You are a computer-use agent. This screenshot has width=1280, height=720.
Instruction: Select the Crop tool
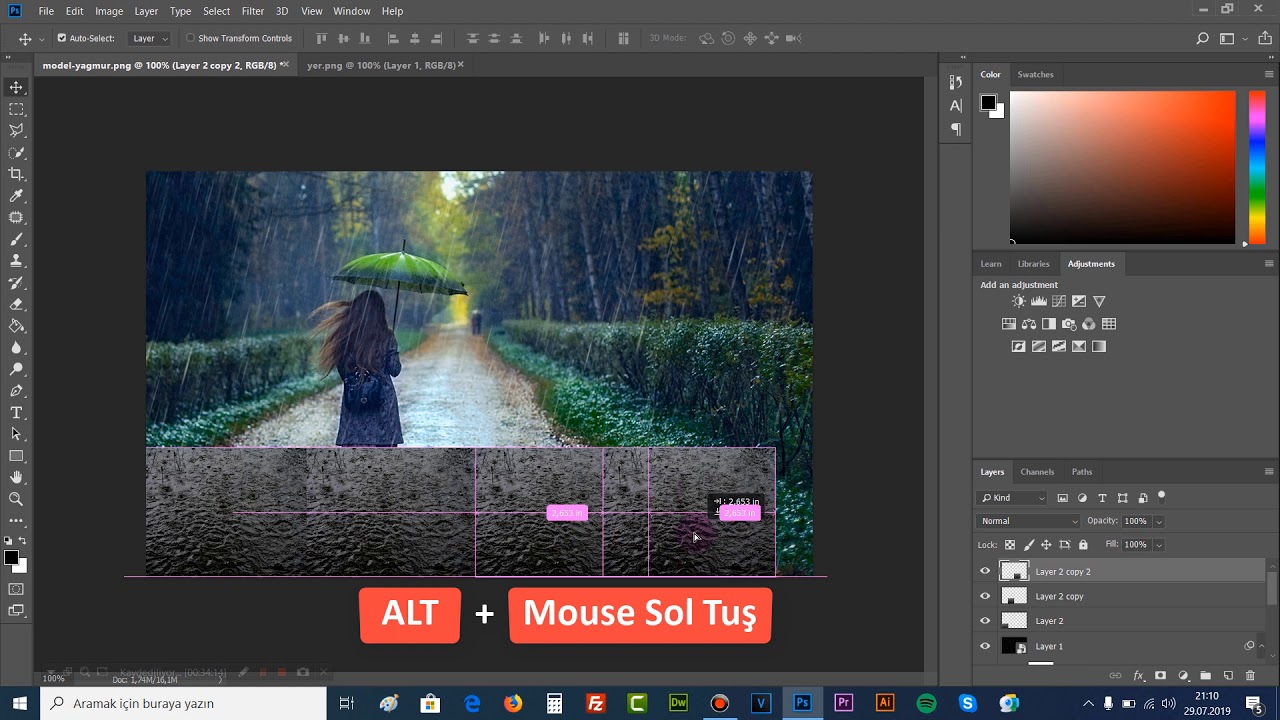pyautogui.click(x=16, y=174)
